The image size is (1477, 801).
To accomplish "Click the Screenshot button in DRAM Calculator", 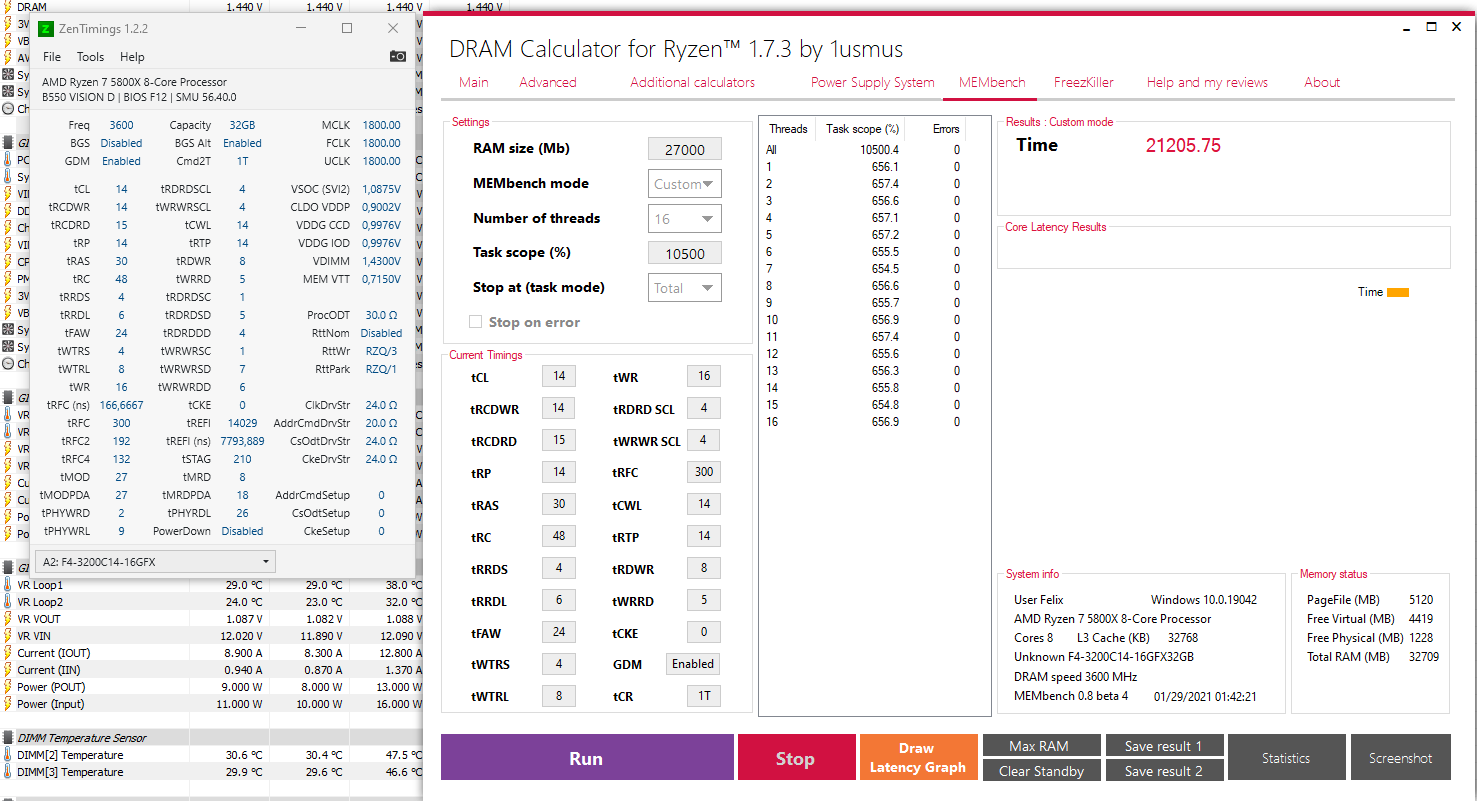I will [1400, 758].
